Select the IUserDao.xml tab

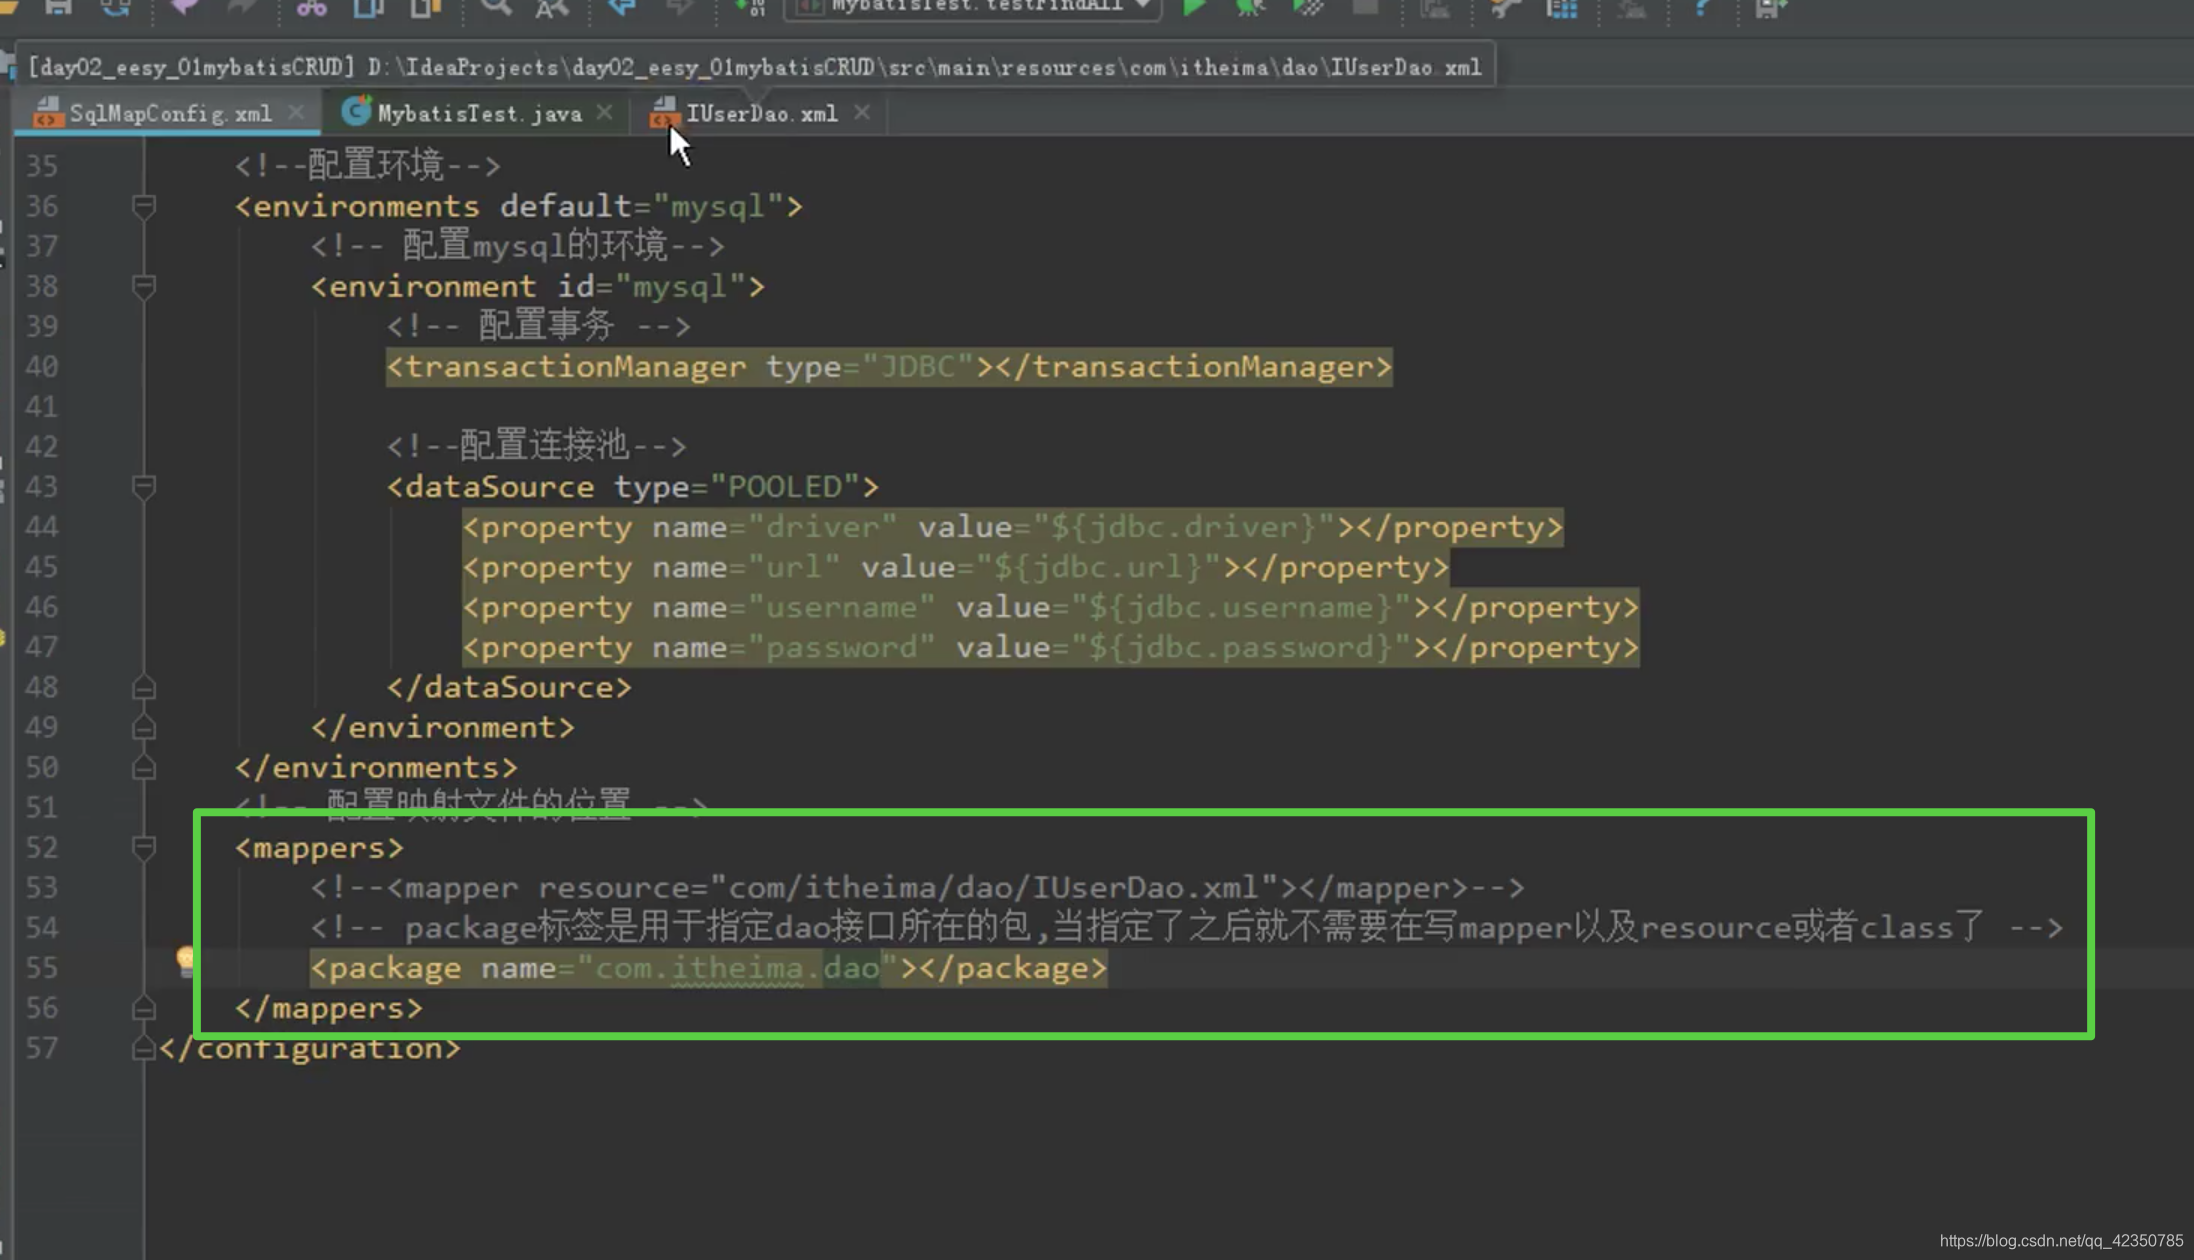coord(761,113)
